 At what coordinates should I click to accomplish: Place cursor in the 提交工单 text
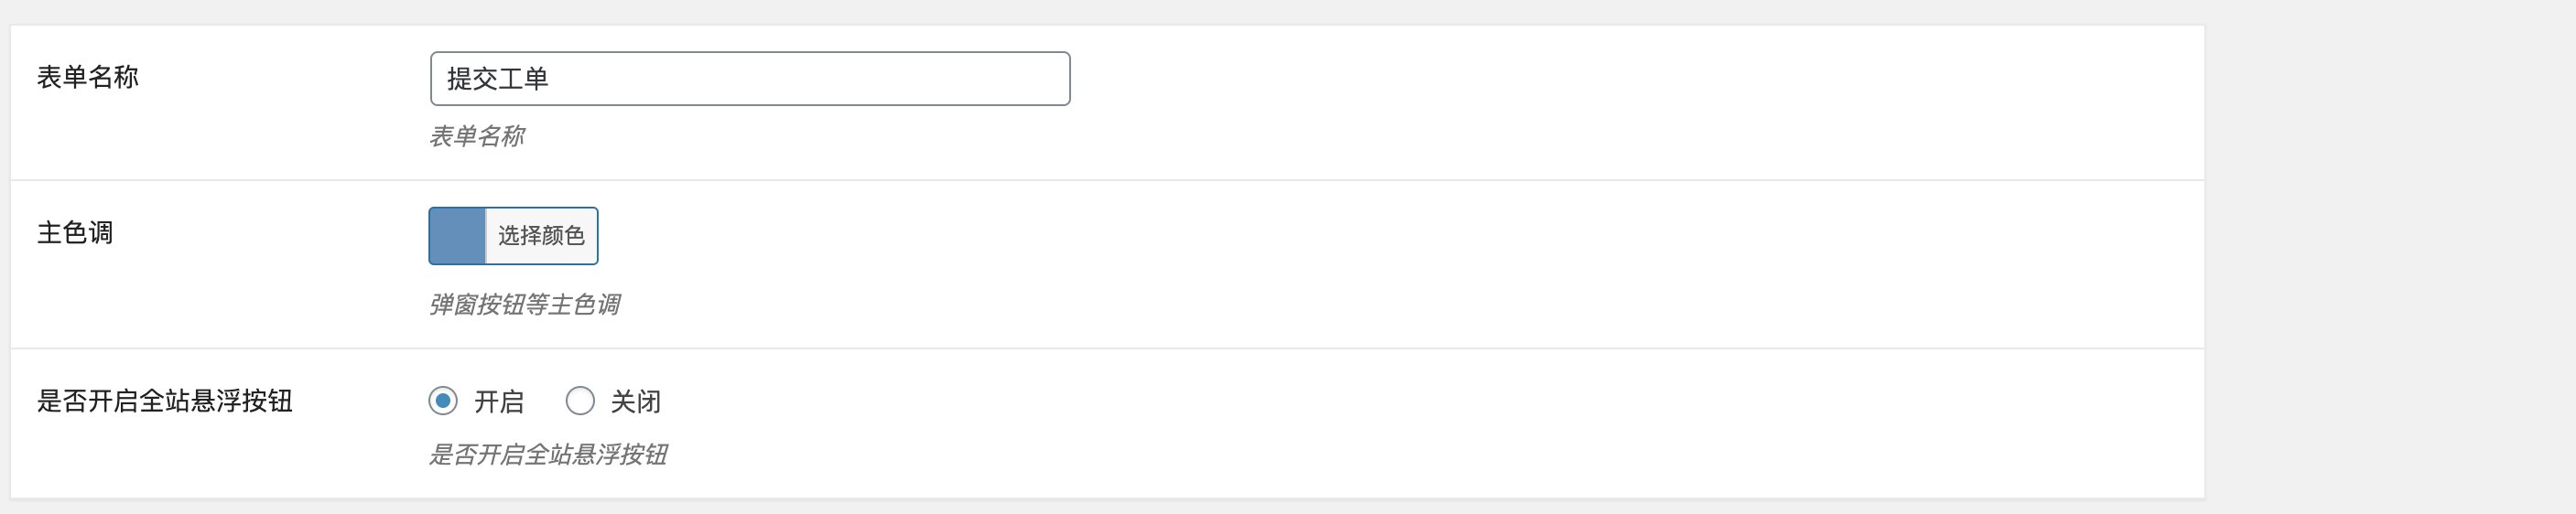[498, 79]
